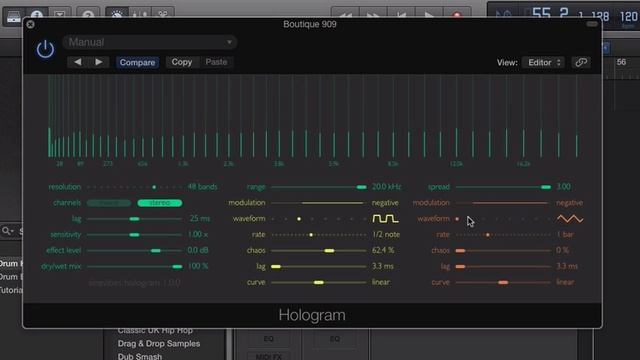Screen dimensions: 640x360
Task: Click the spread curve slider handle
Action: (x=503, y=282)
